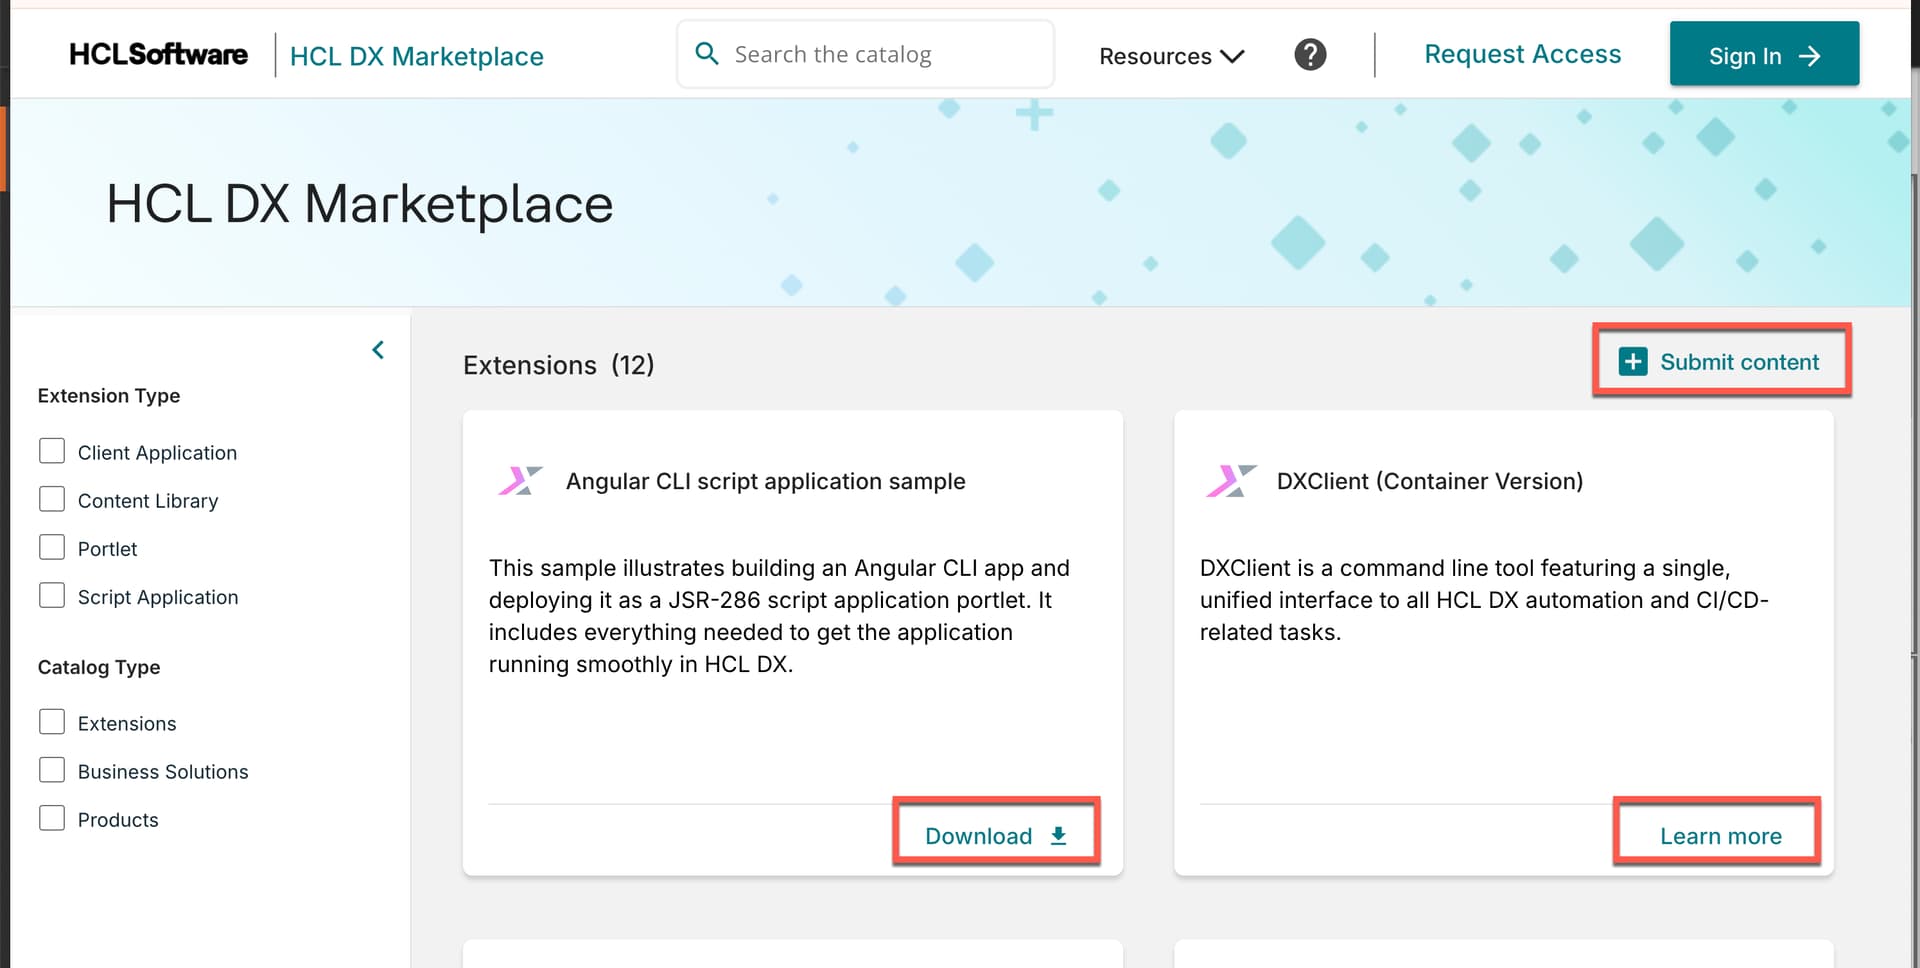Open DXClient (Container Version) title

1430,481
